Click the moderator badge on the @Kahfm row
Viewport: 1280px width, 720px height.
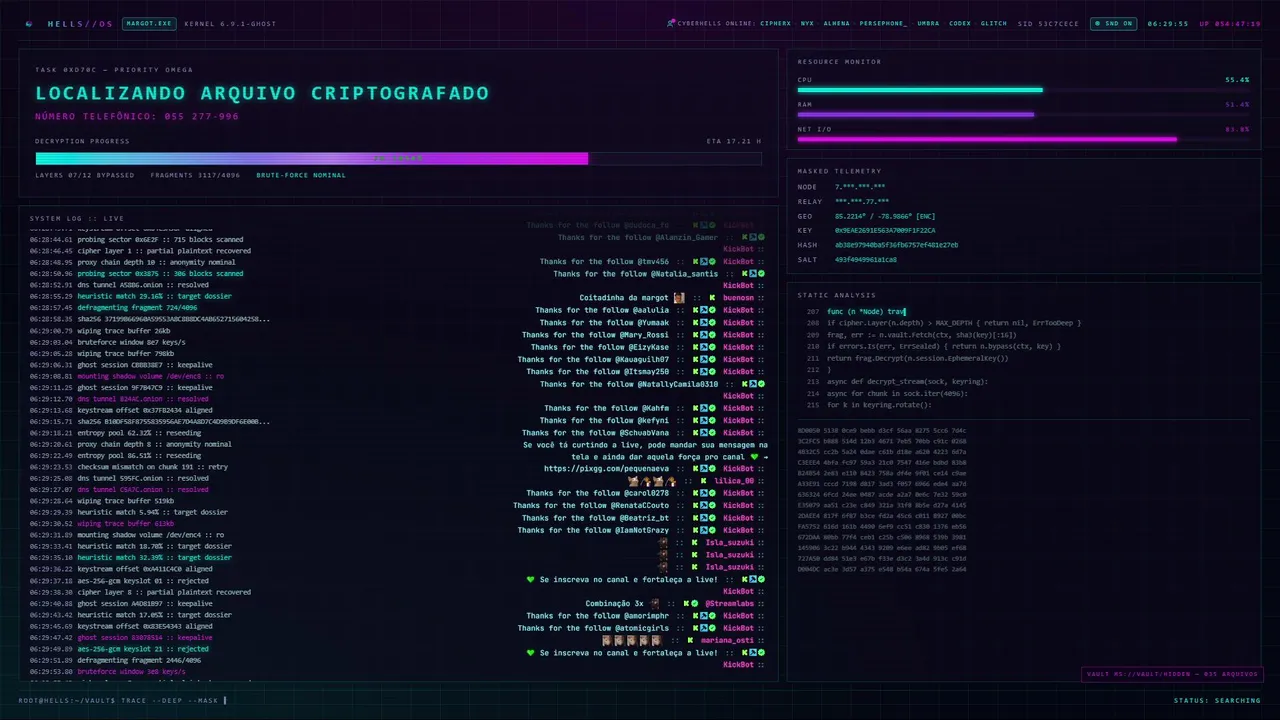pyautogui.click(x=703, y=408)
